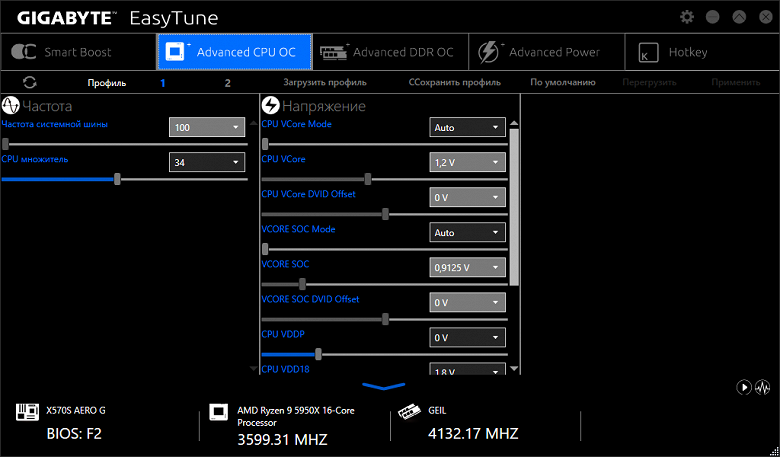Image resolution: width=780 pixels, height=457 pixels.
Task: Click the Hotkey keyboard icon
Action: click(x=648, y=52)
